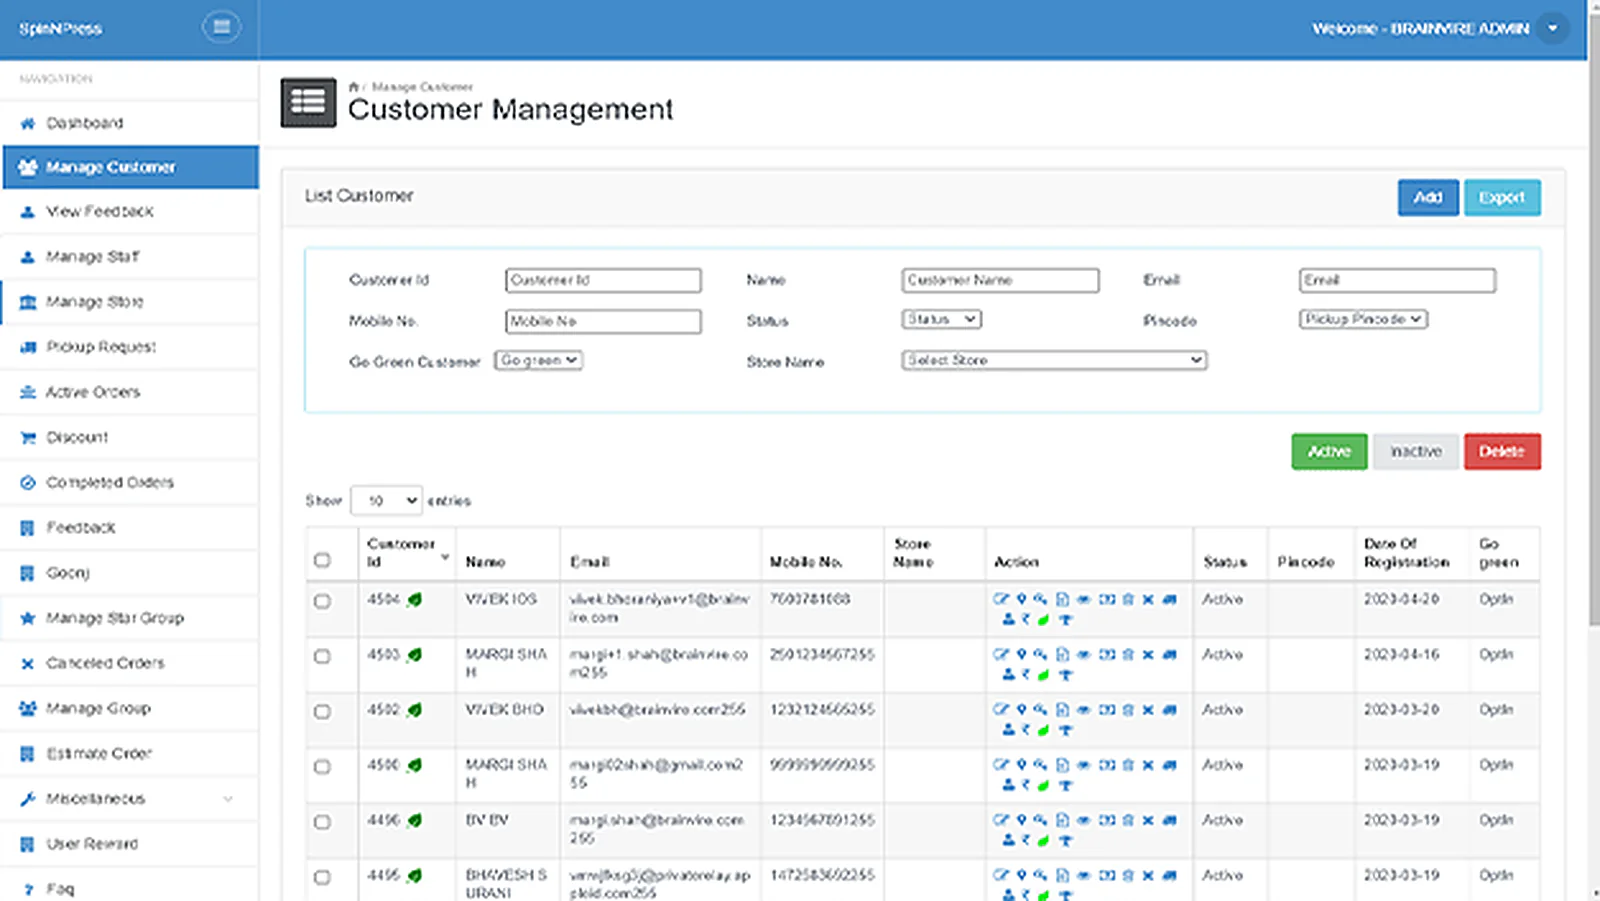Click the home breadcrumb icon
The height and width of the screenshot is (901, 1600).
coord(353,87)
